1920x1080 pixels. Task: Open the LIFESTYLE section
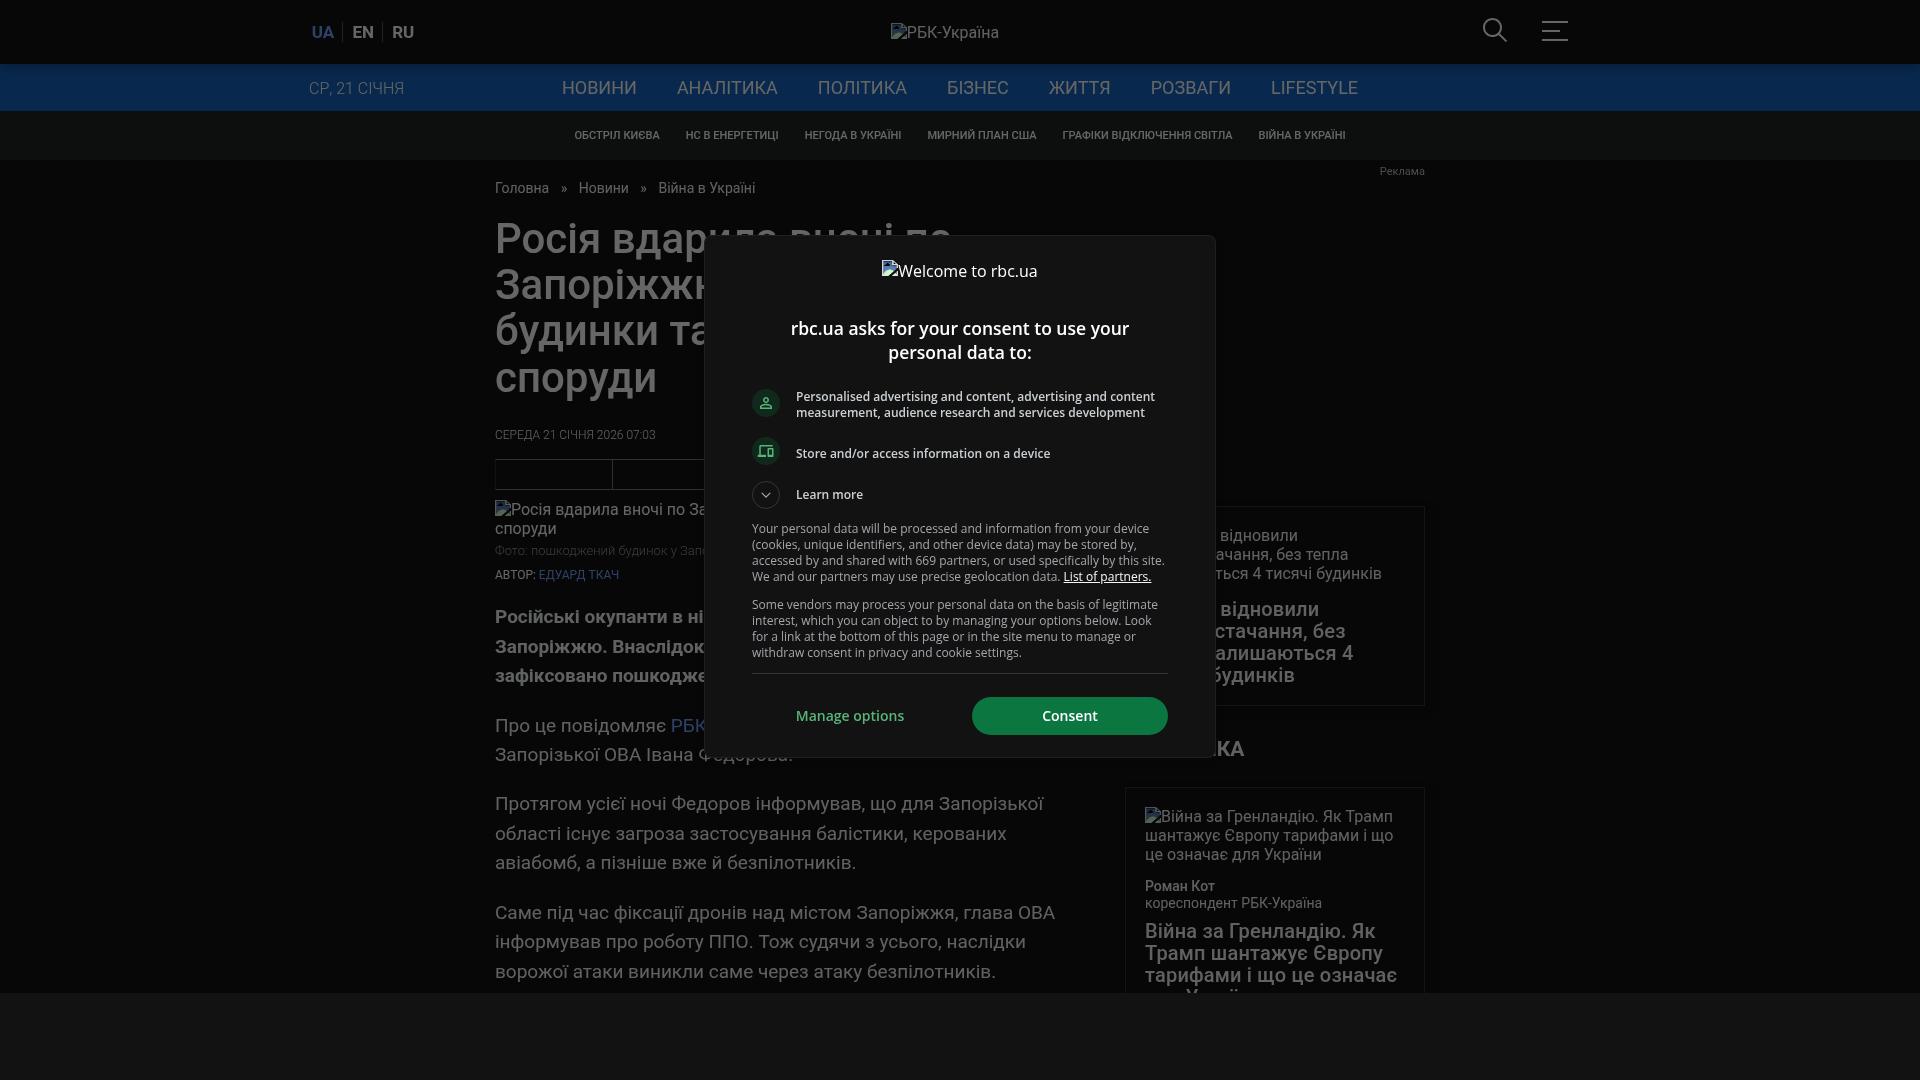pos(1314,88)
